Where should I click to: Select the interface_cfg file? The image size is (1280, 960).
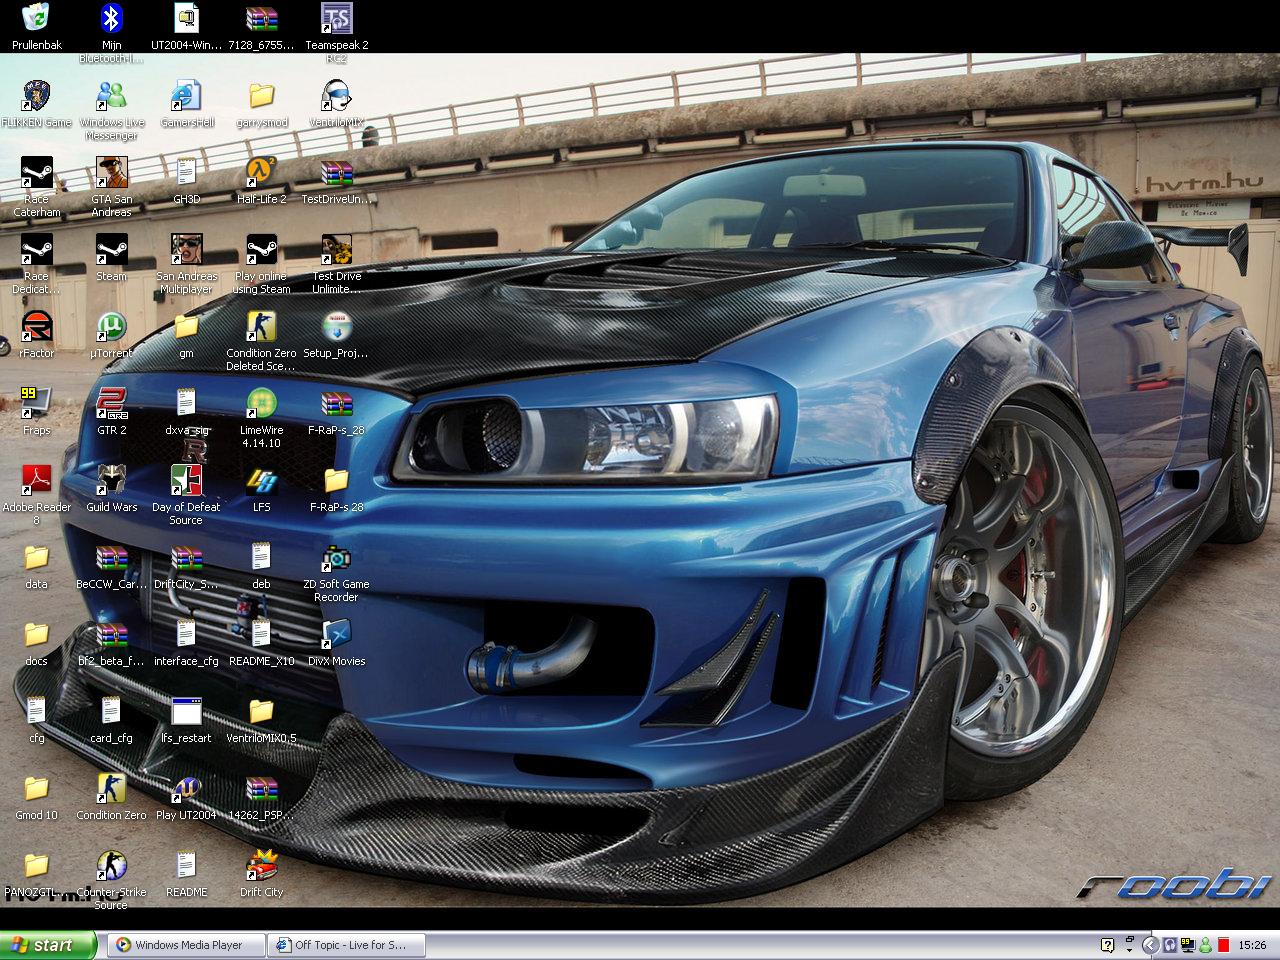click(187, 643)
